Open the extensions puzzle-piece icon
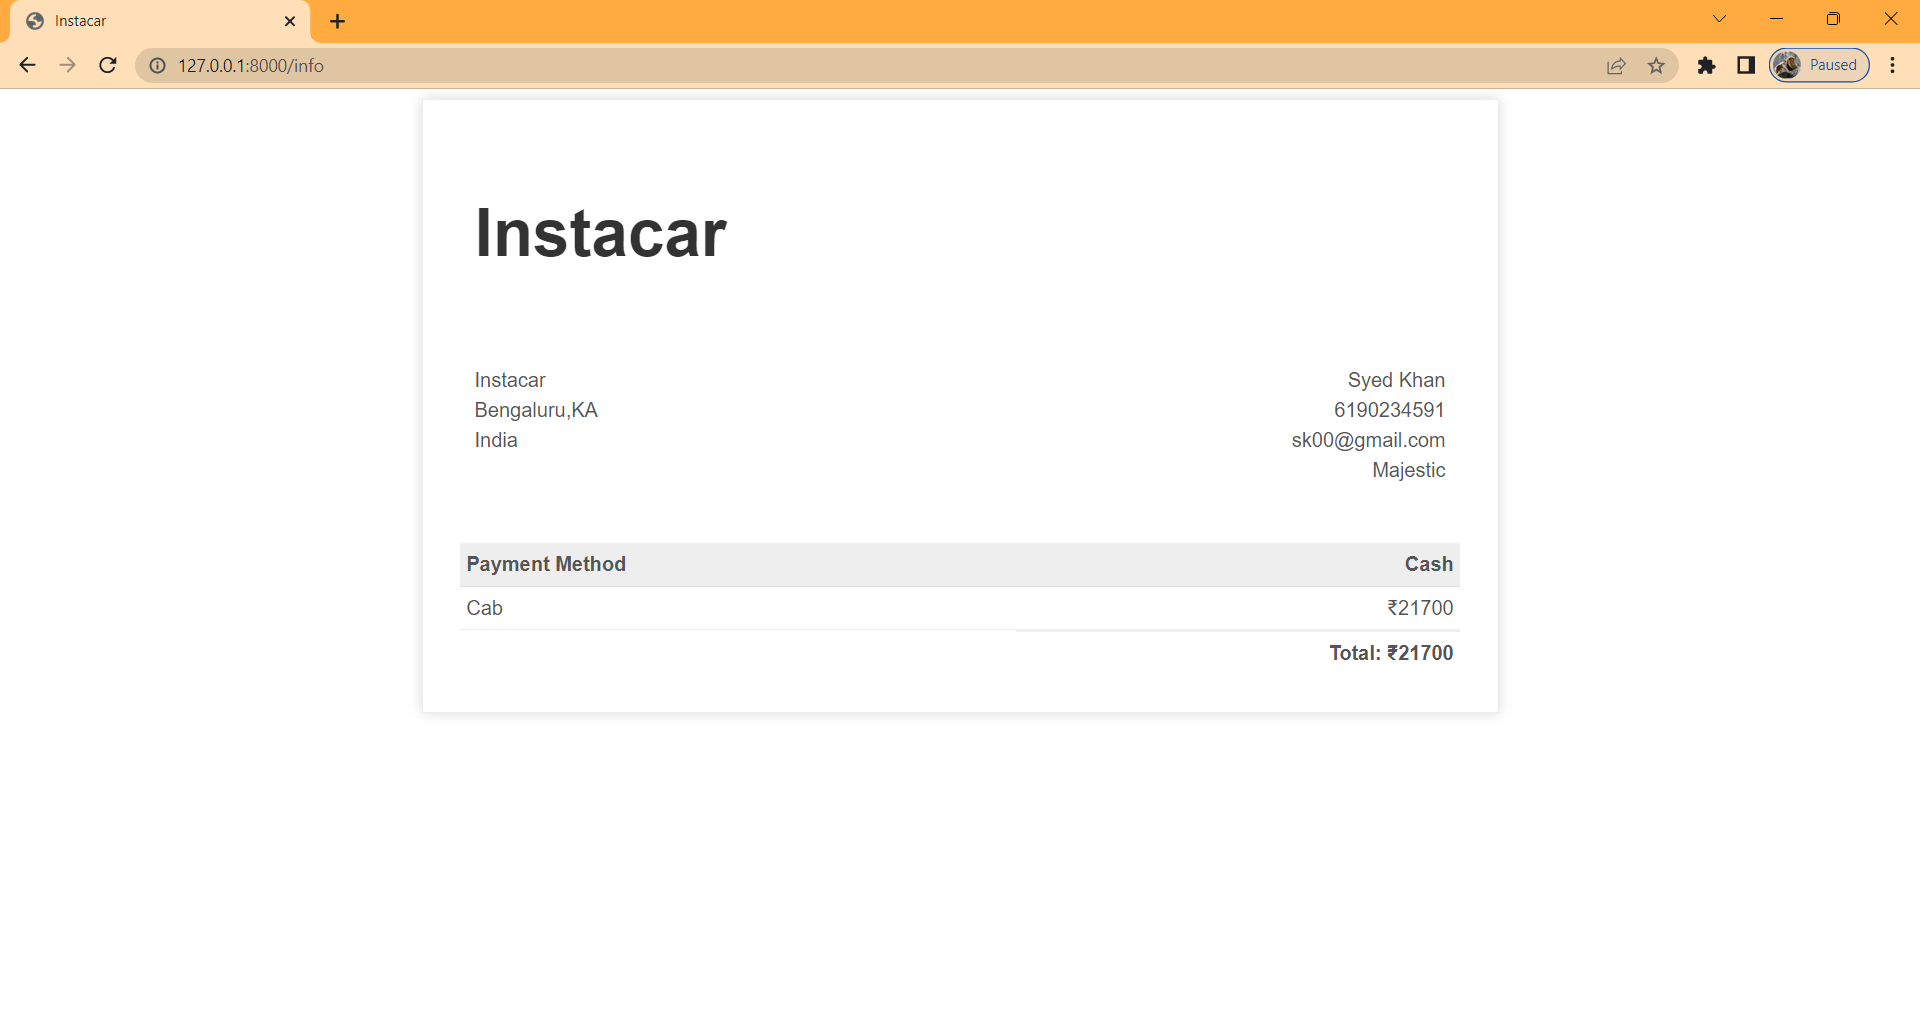Viewport: 1920px width, 1013px height. coord(1707,65)
